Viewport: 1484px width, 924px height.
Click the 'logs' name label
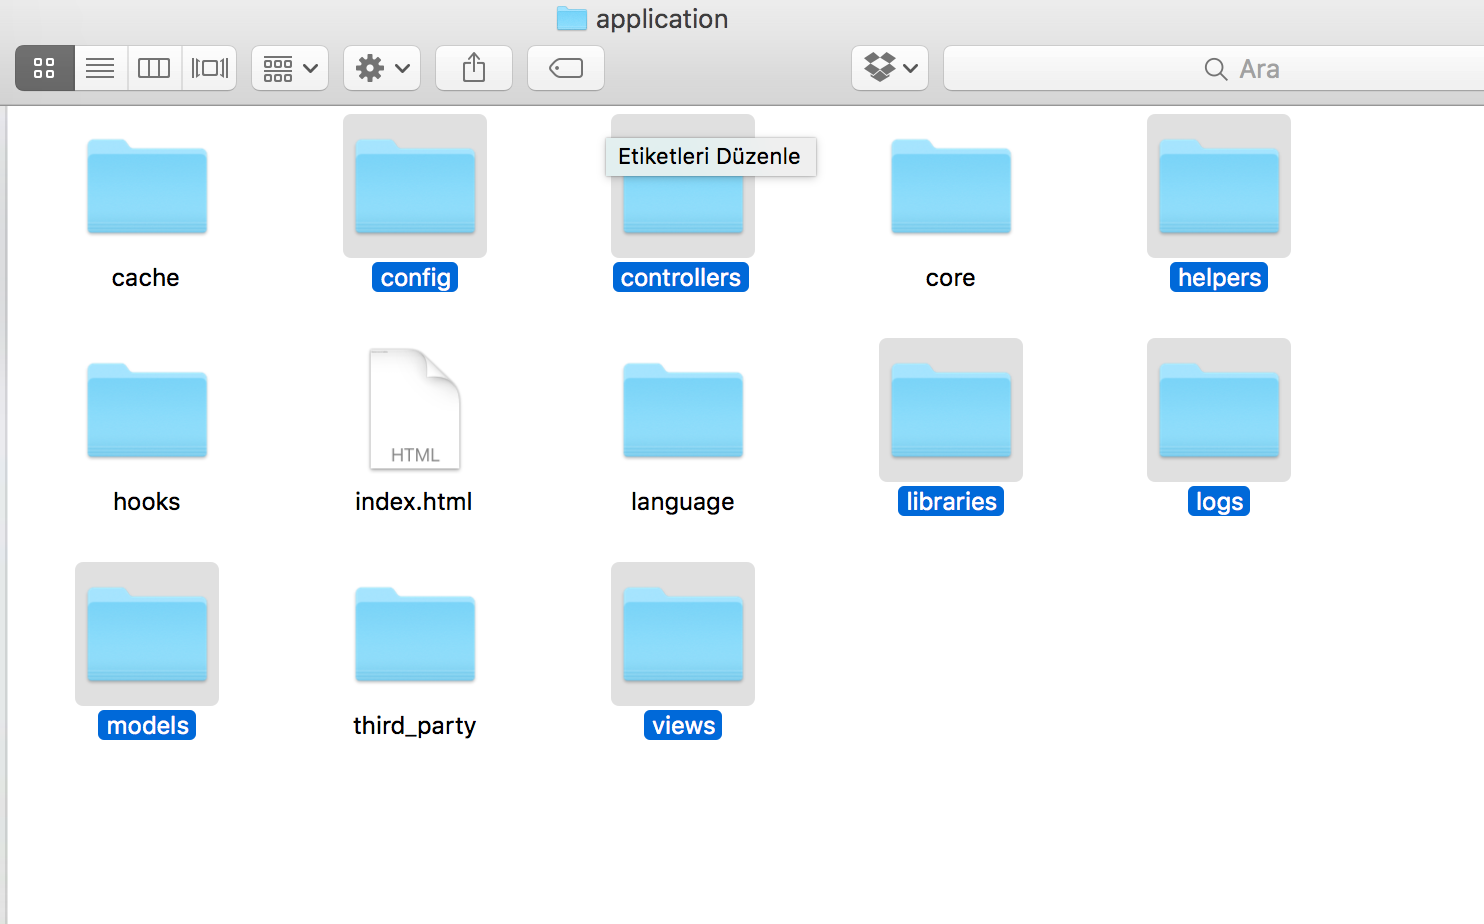pyautogui.click(x=1219, y=502)
